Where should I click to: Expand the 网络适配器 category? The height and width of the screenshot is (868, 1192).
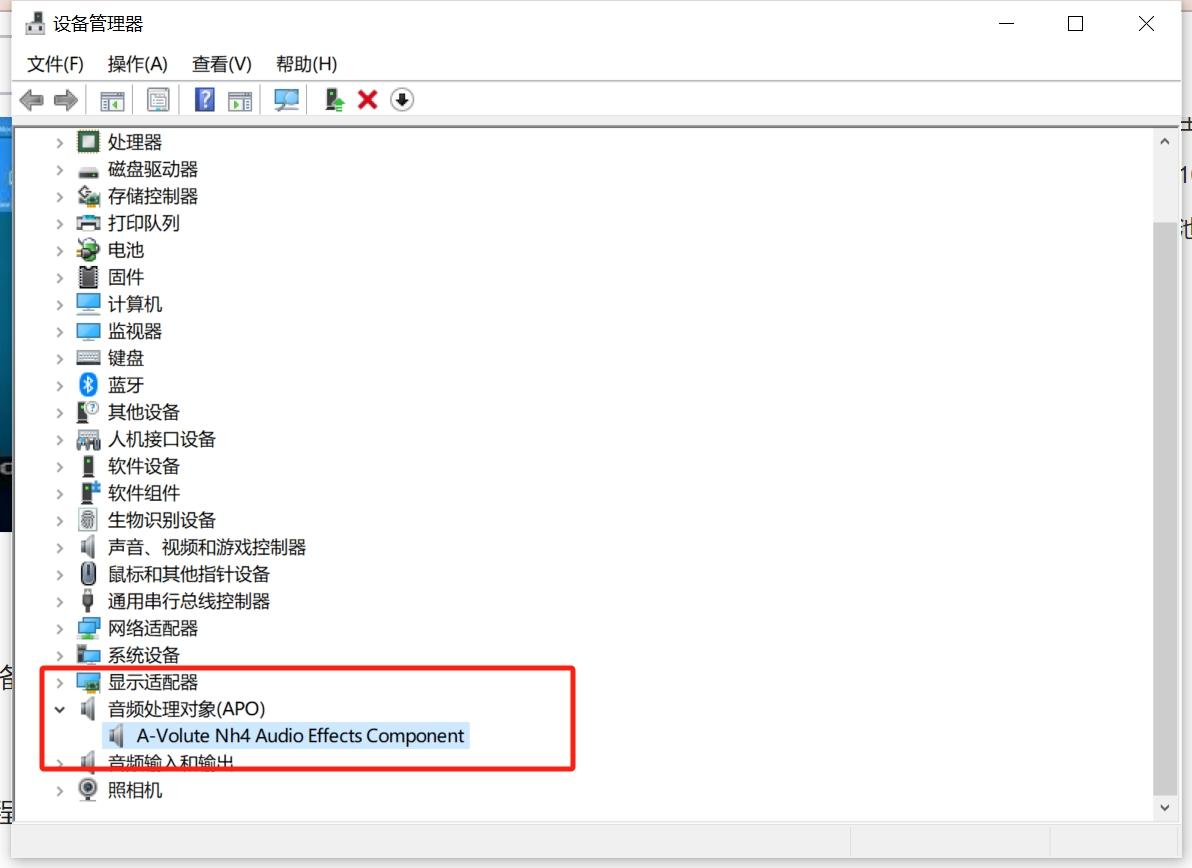click(60, 628)
